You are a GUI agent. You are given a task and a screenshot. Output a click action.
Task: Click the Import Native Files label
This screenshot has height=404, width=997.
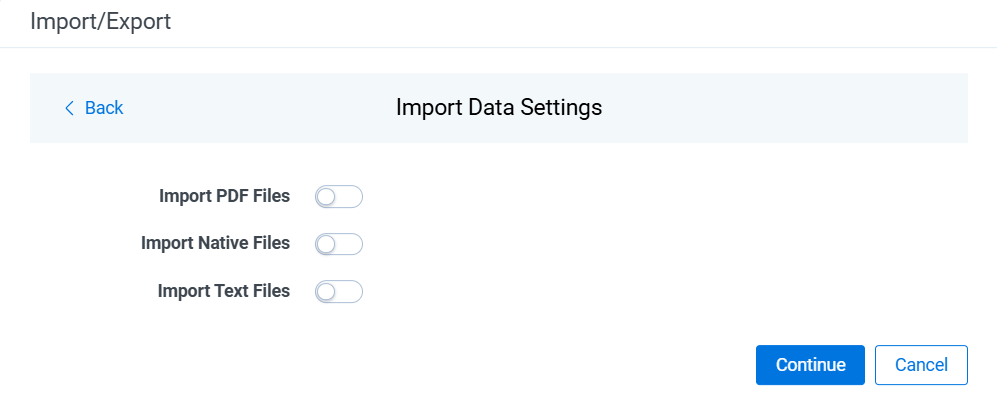216,244
